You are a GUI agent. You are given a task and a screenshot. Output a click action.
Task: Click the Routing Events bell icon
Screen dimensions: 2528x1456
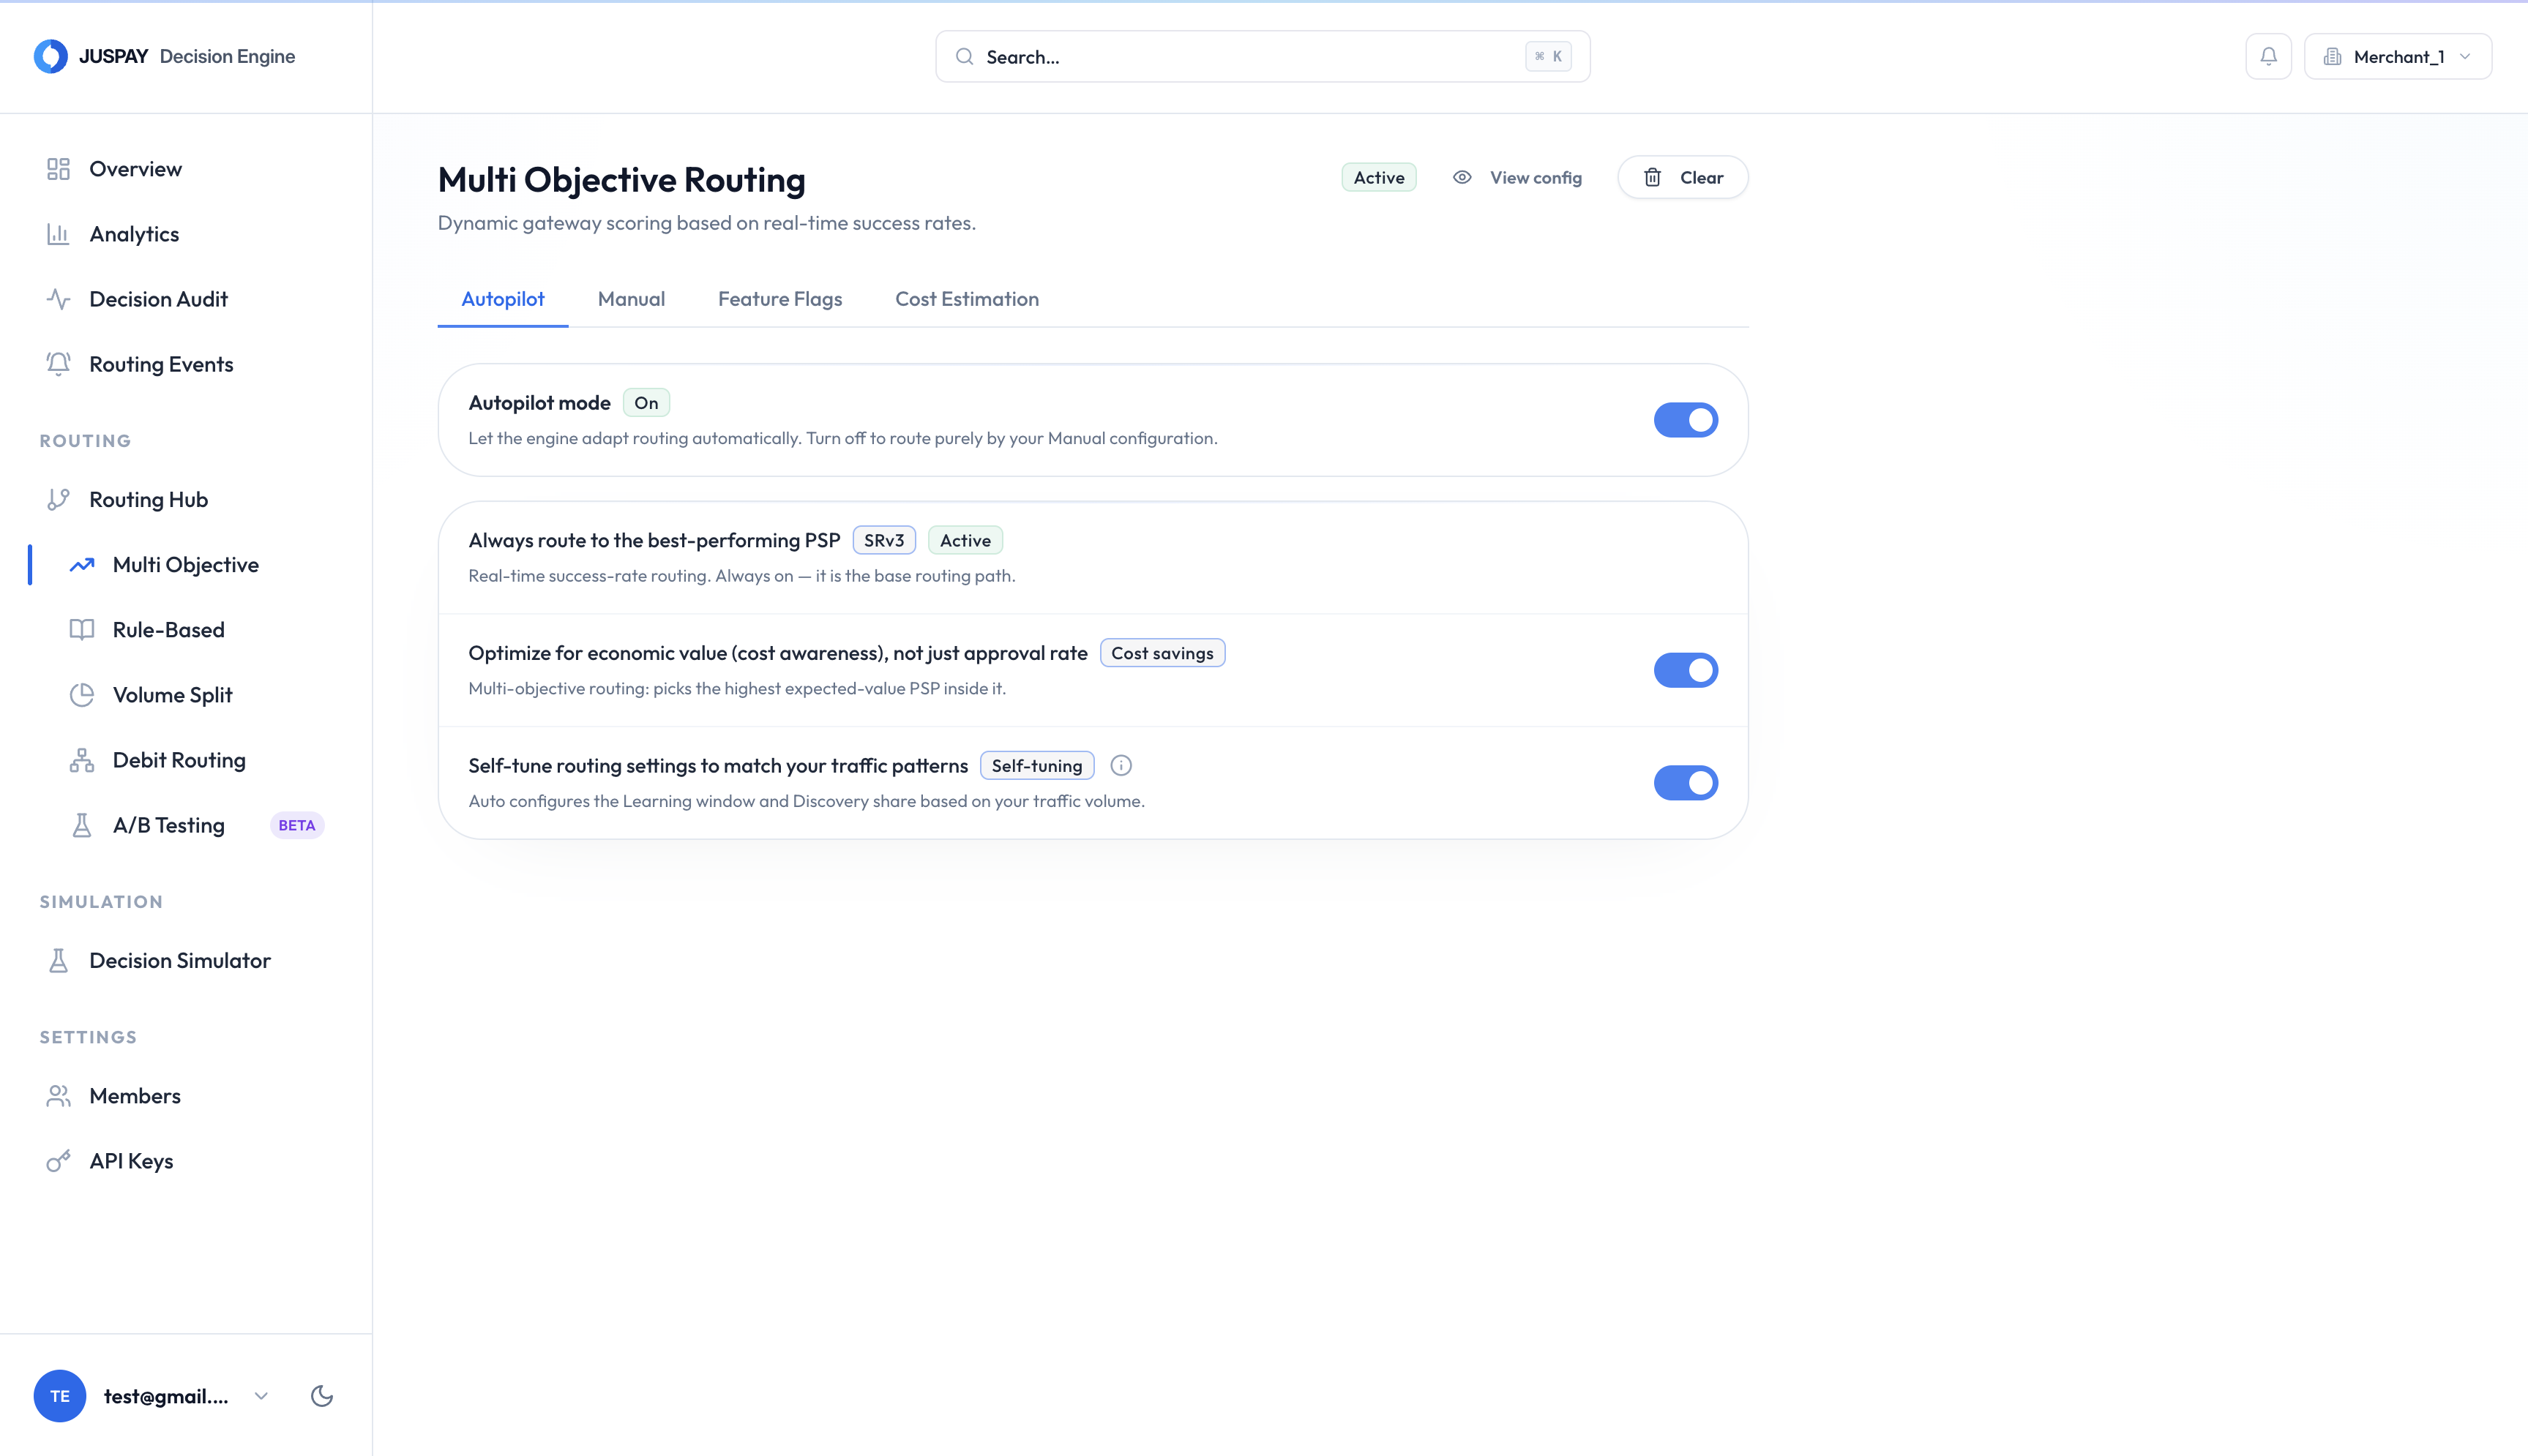58,364
